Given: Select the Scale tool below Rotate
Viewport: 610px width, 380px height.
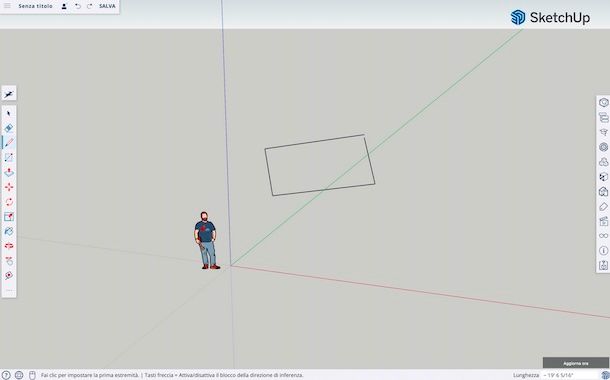Looking at the screenshot, I should [x=9, y=217].
